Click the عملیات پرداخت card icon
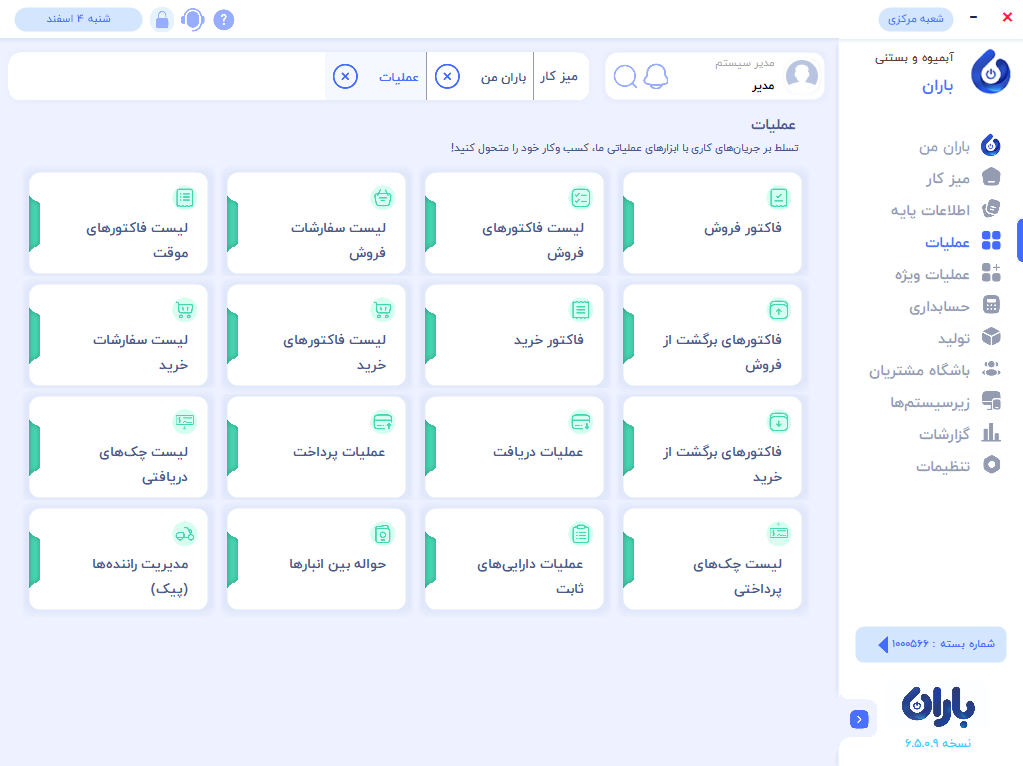The width and height of the screenshot is (1023, 766). pyautogui.click(x=382, y=422)
